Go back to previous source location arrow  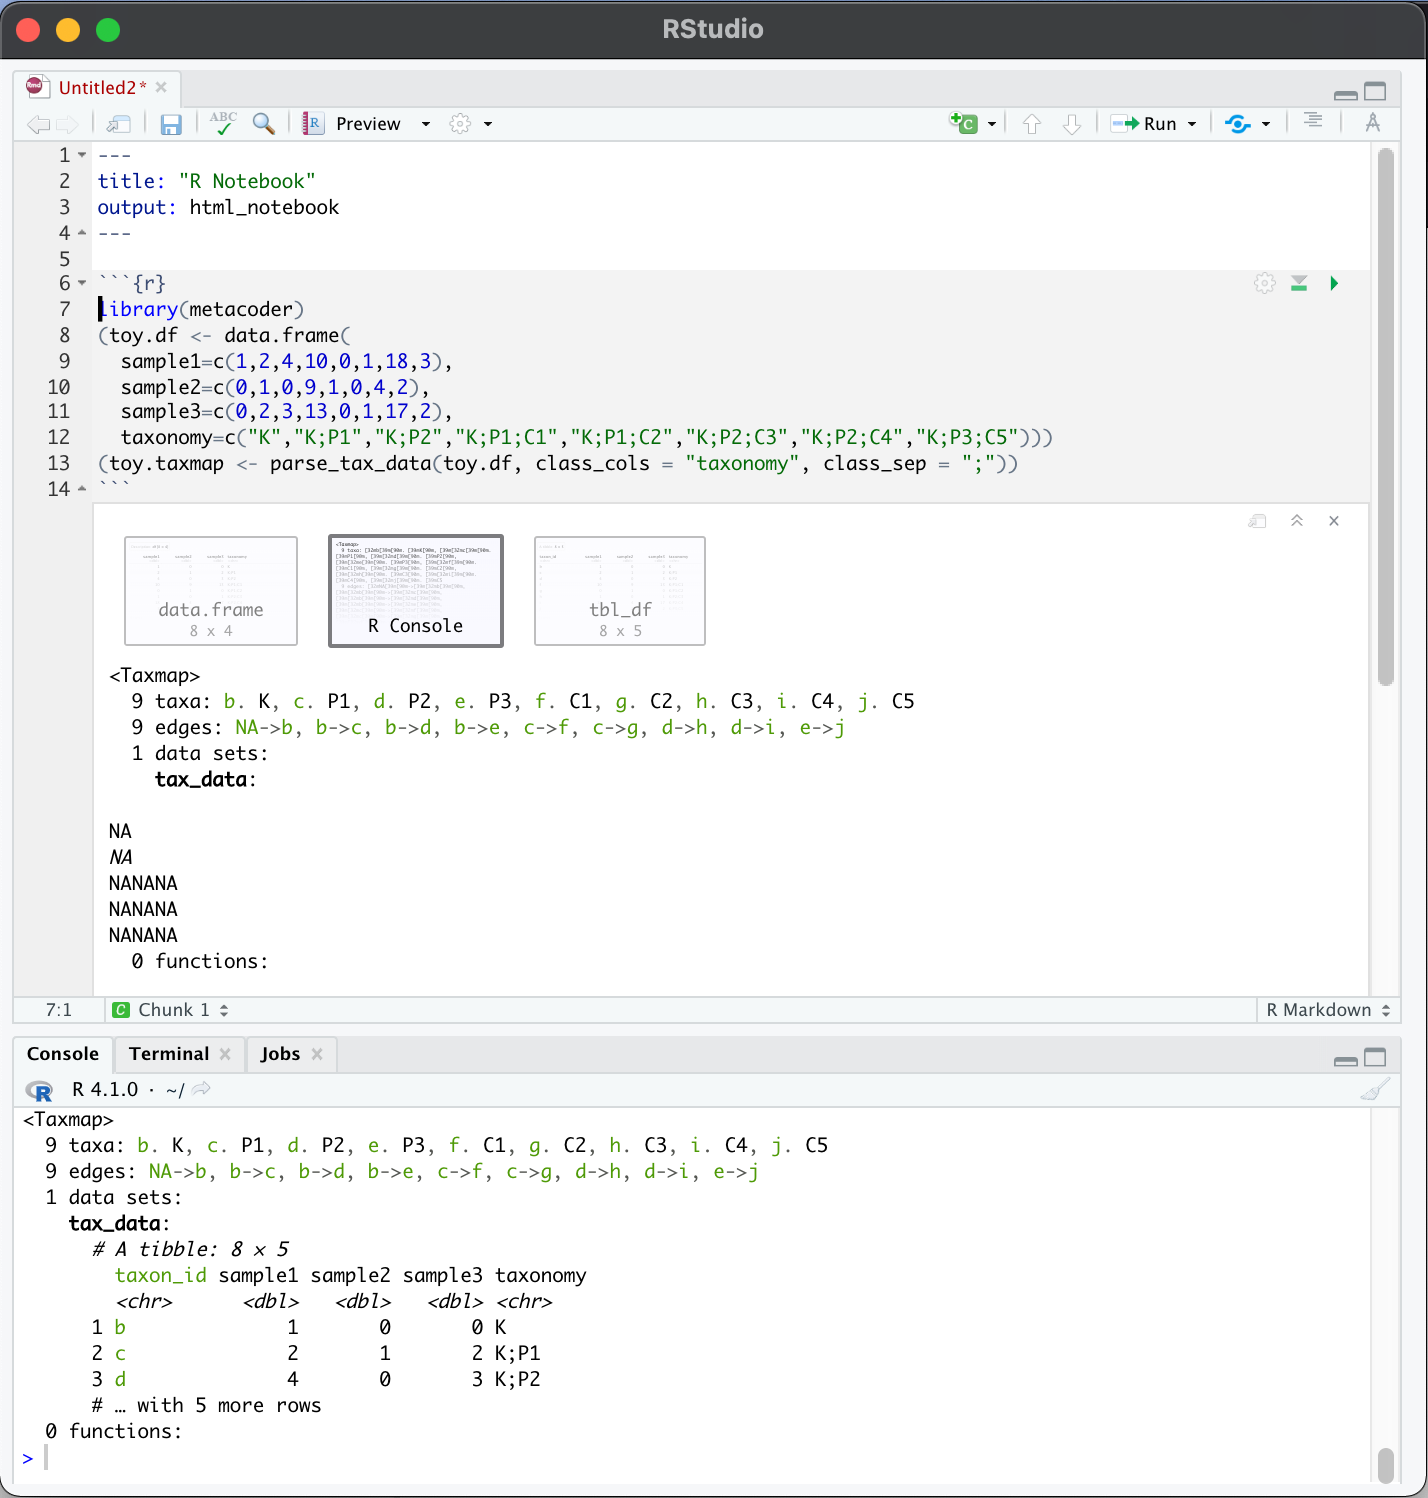38,124
